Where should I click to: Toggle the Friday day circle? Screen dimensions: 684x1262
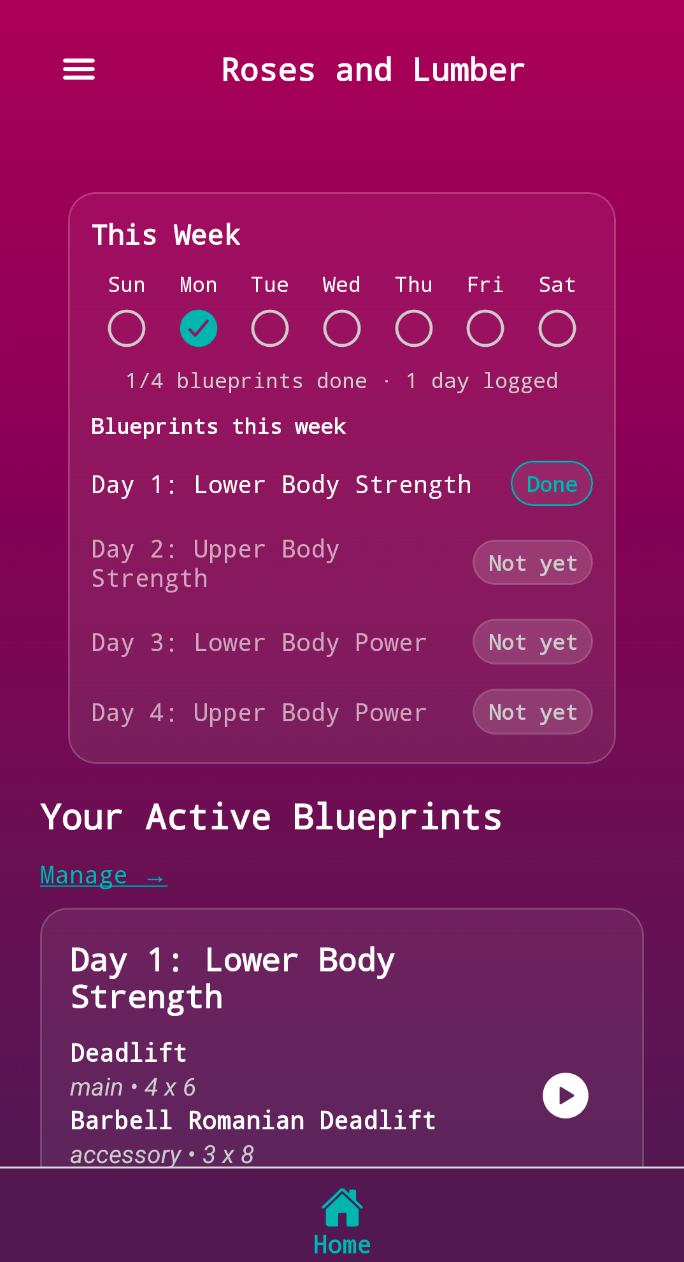pyautogui.click(x=486, y=328)
